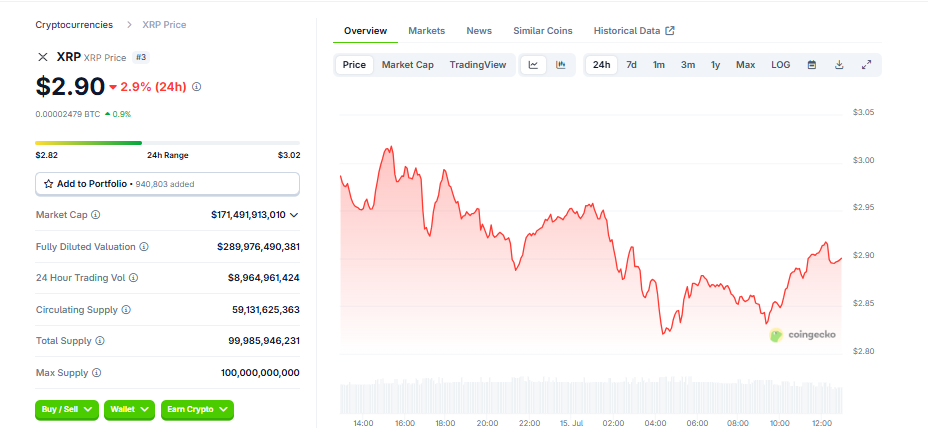Click the #3 rank badge
The image size is (928, 428).
[141, 57]
